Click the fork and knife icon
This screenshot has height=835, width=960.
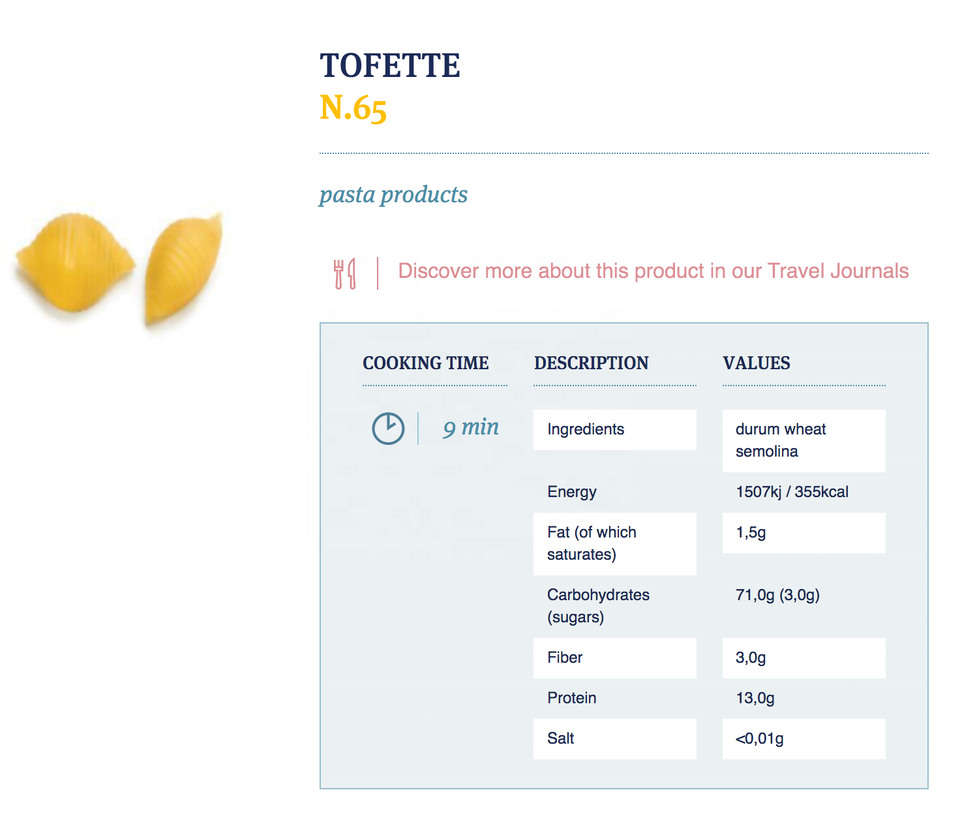coord(345,272)
